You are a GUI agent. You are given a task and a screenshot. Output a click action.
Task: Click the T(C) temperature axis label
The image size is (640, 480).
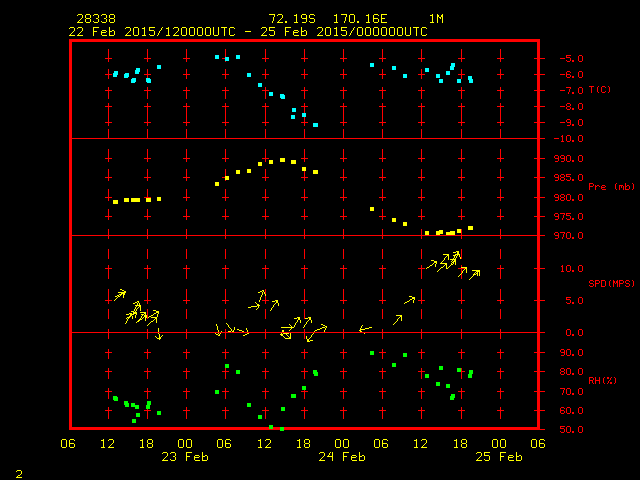tap(599, 90)
